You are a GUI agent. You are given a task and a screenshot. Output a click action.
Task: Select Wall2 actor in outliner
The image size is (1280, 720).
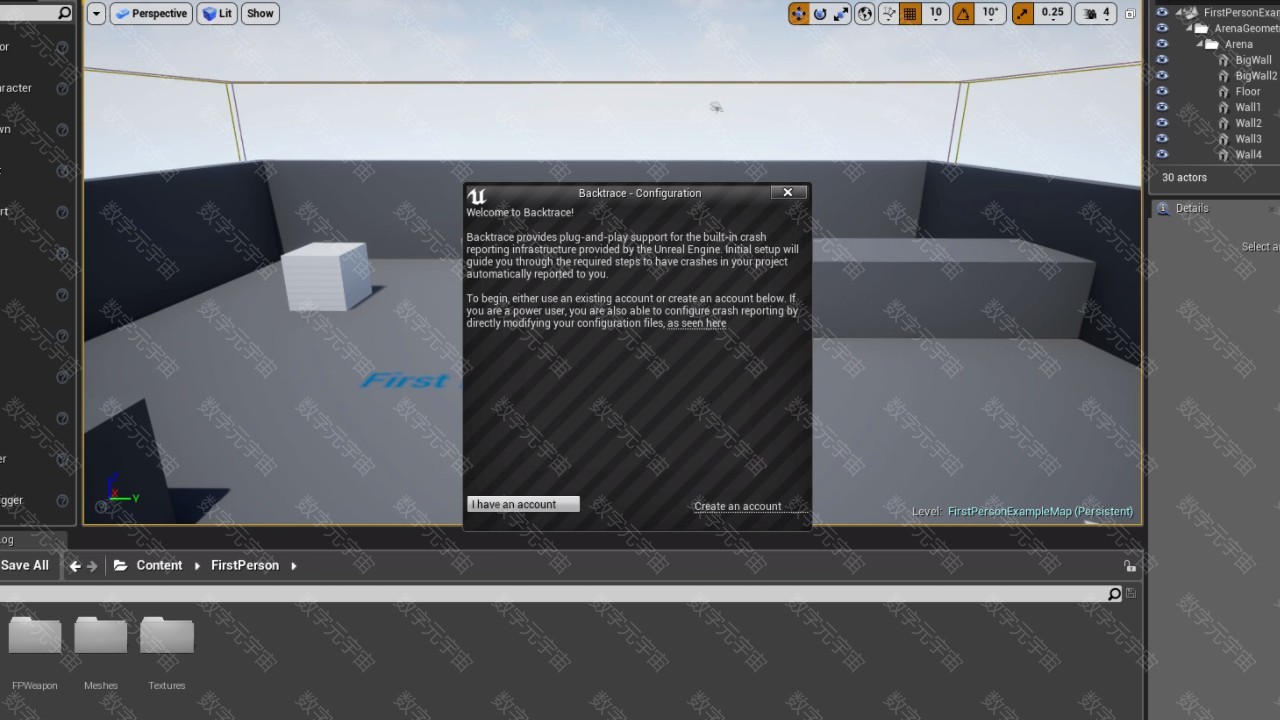[1248, 123]
